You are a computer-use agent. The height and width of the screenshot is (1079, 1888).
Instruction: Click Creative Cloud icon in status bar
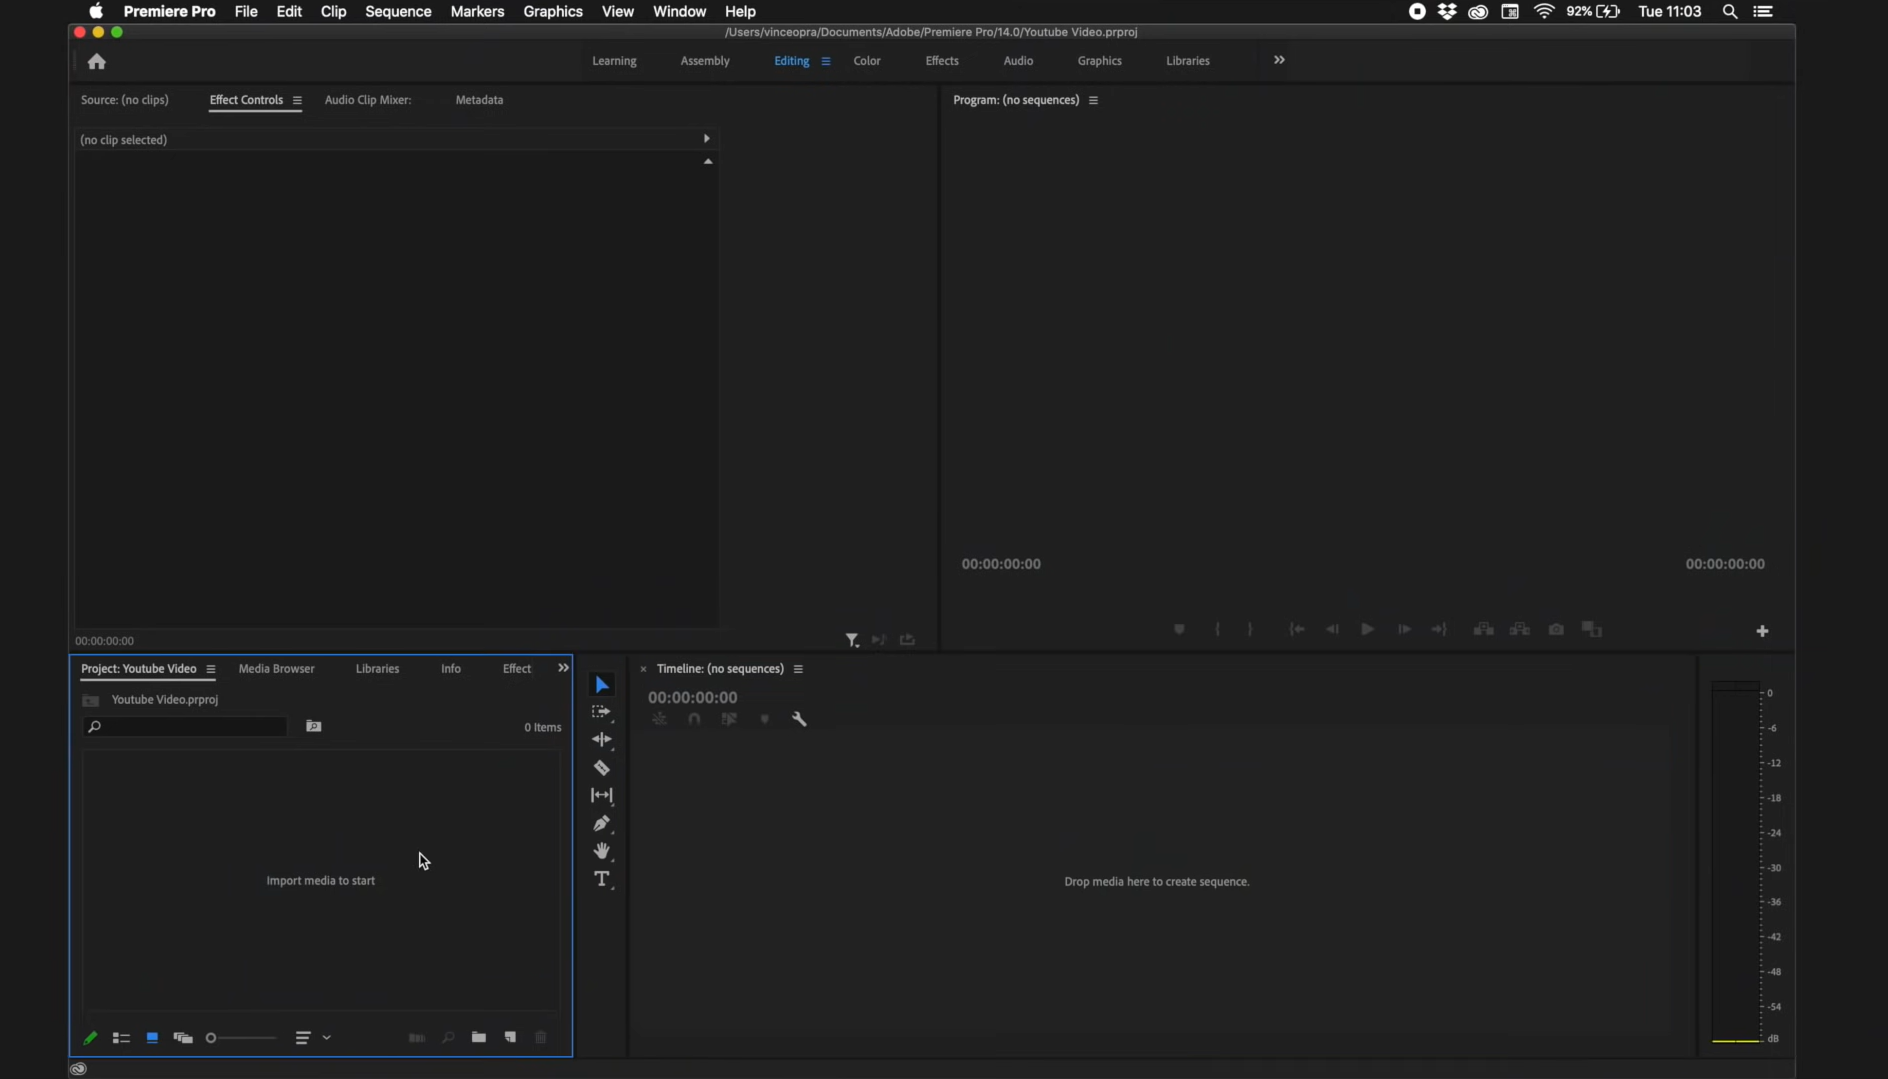78,1069
